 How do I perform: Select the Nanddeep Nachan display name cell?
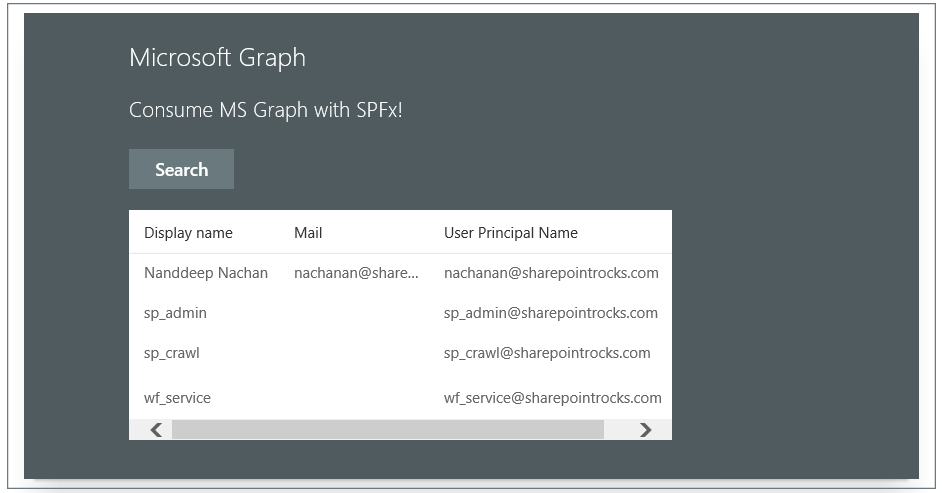tap(205, 273)
